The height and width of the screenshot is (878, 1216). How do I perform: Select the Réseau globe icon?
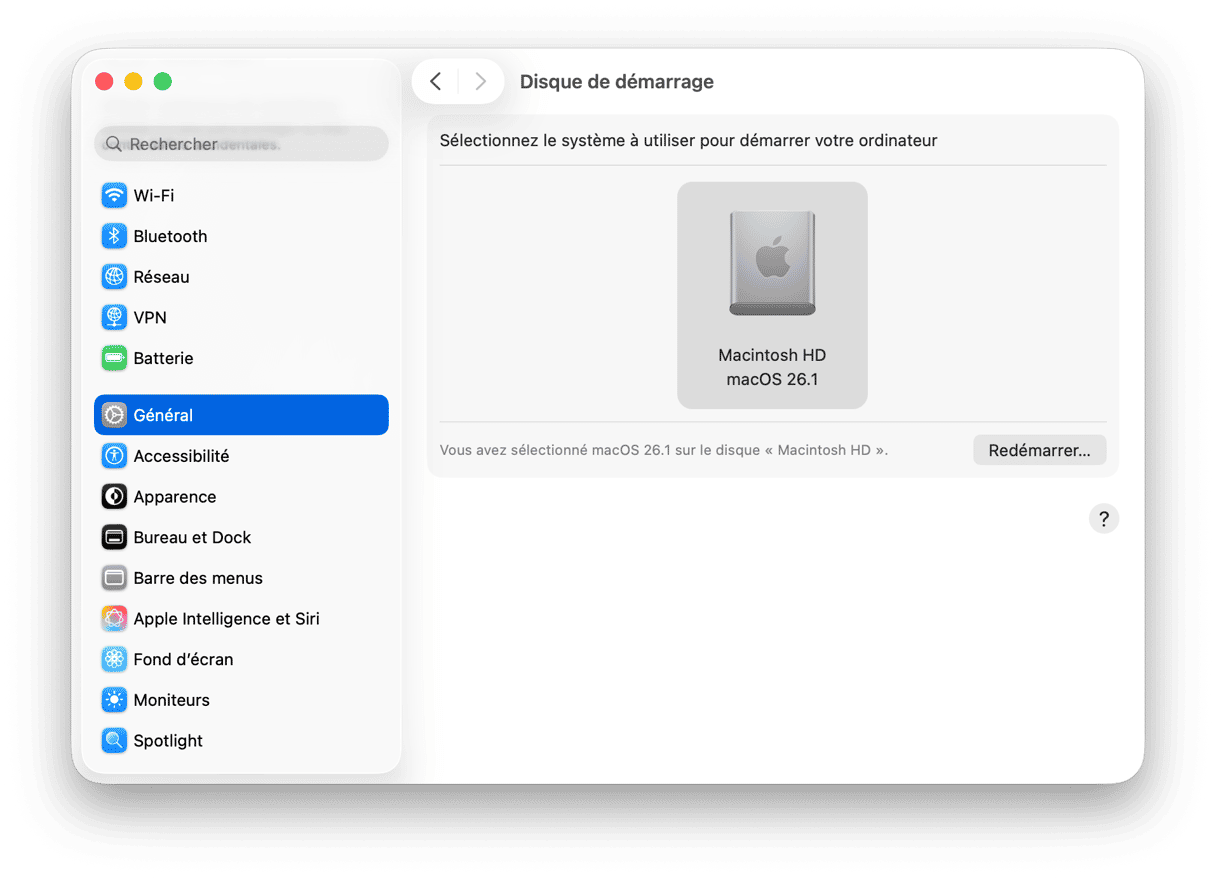pos(114,277)
